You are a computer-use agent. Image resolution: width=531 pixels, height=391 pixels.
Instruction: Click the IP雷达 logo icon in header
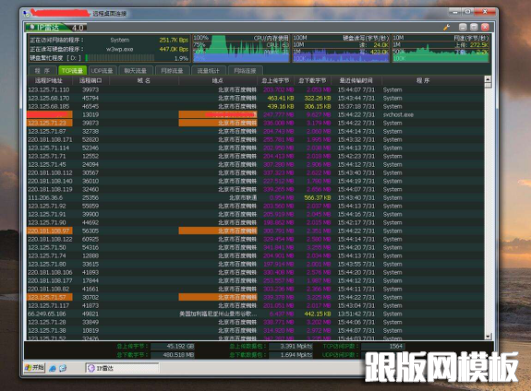32,27
